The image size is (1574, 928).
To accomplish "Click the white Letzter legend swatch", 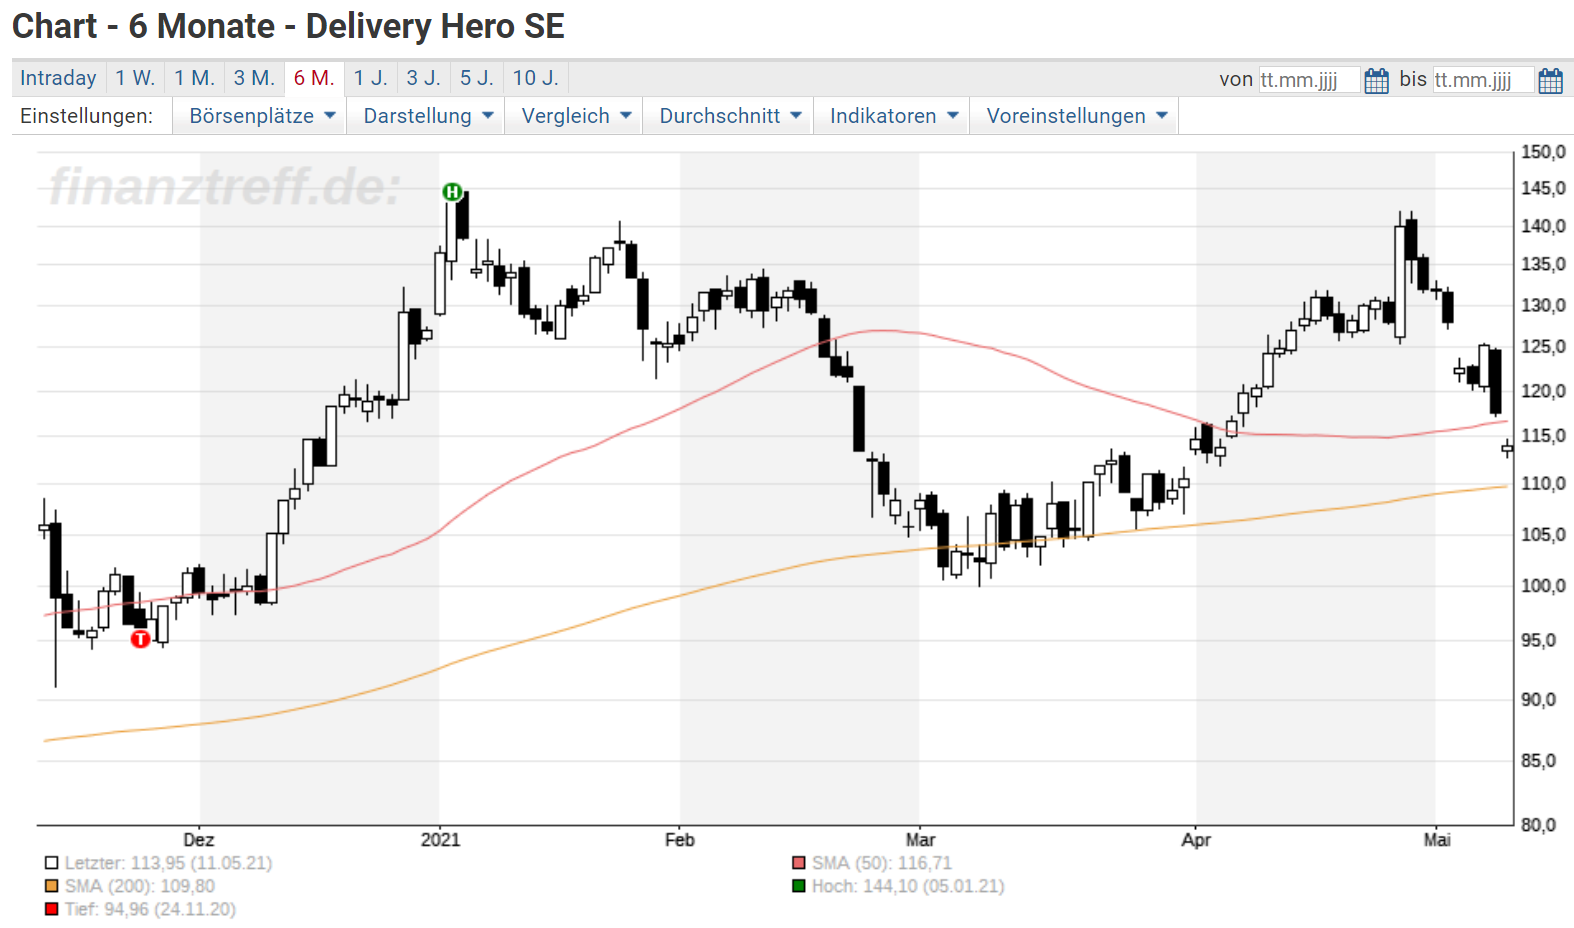I will [51, 863].
